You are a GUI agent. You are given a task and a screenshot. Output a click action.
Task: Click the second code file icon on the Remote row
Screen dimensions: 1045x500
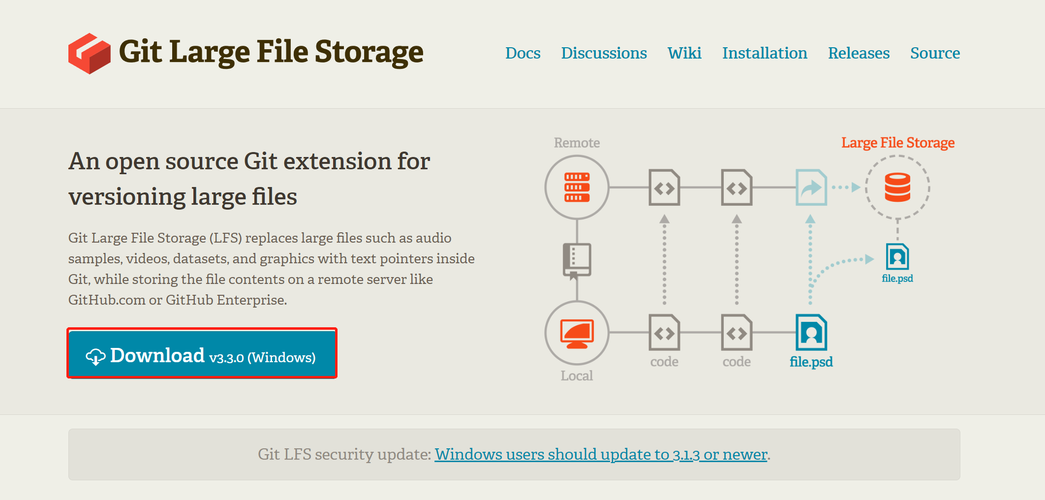[x=736, y=187]
